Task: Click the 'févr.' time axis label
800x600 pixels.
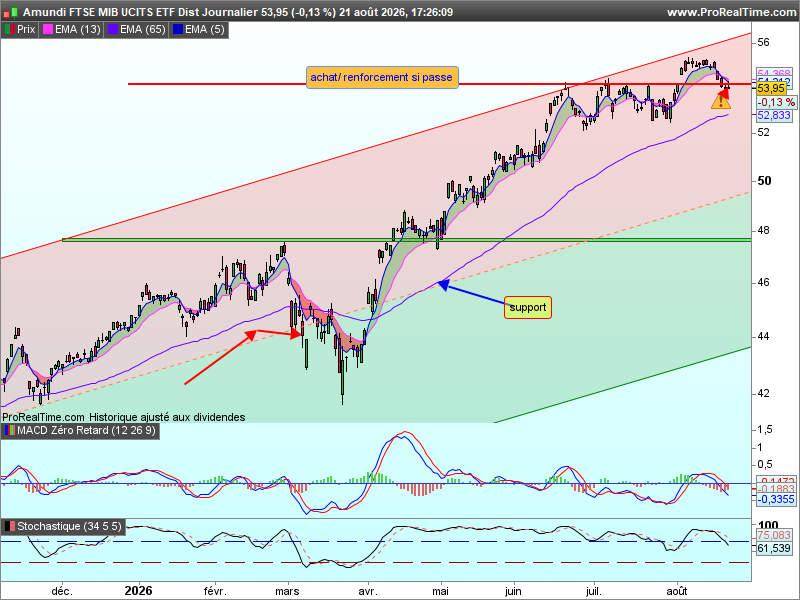Action: pyautogui.click(x=215, y=591)
